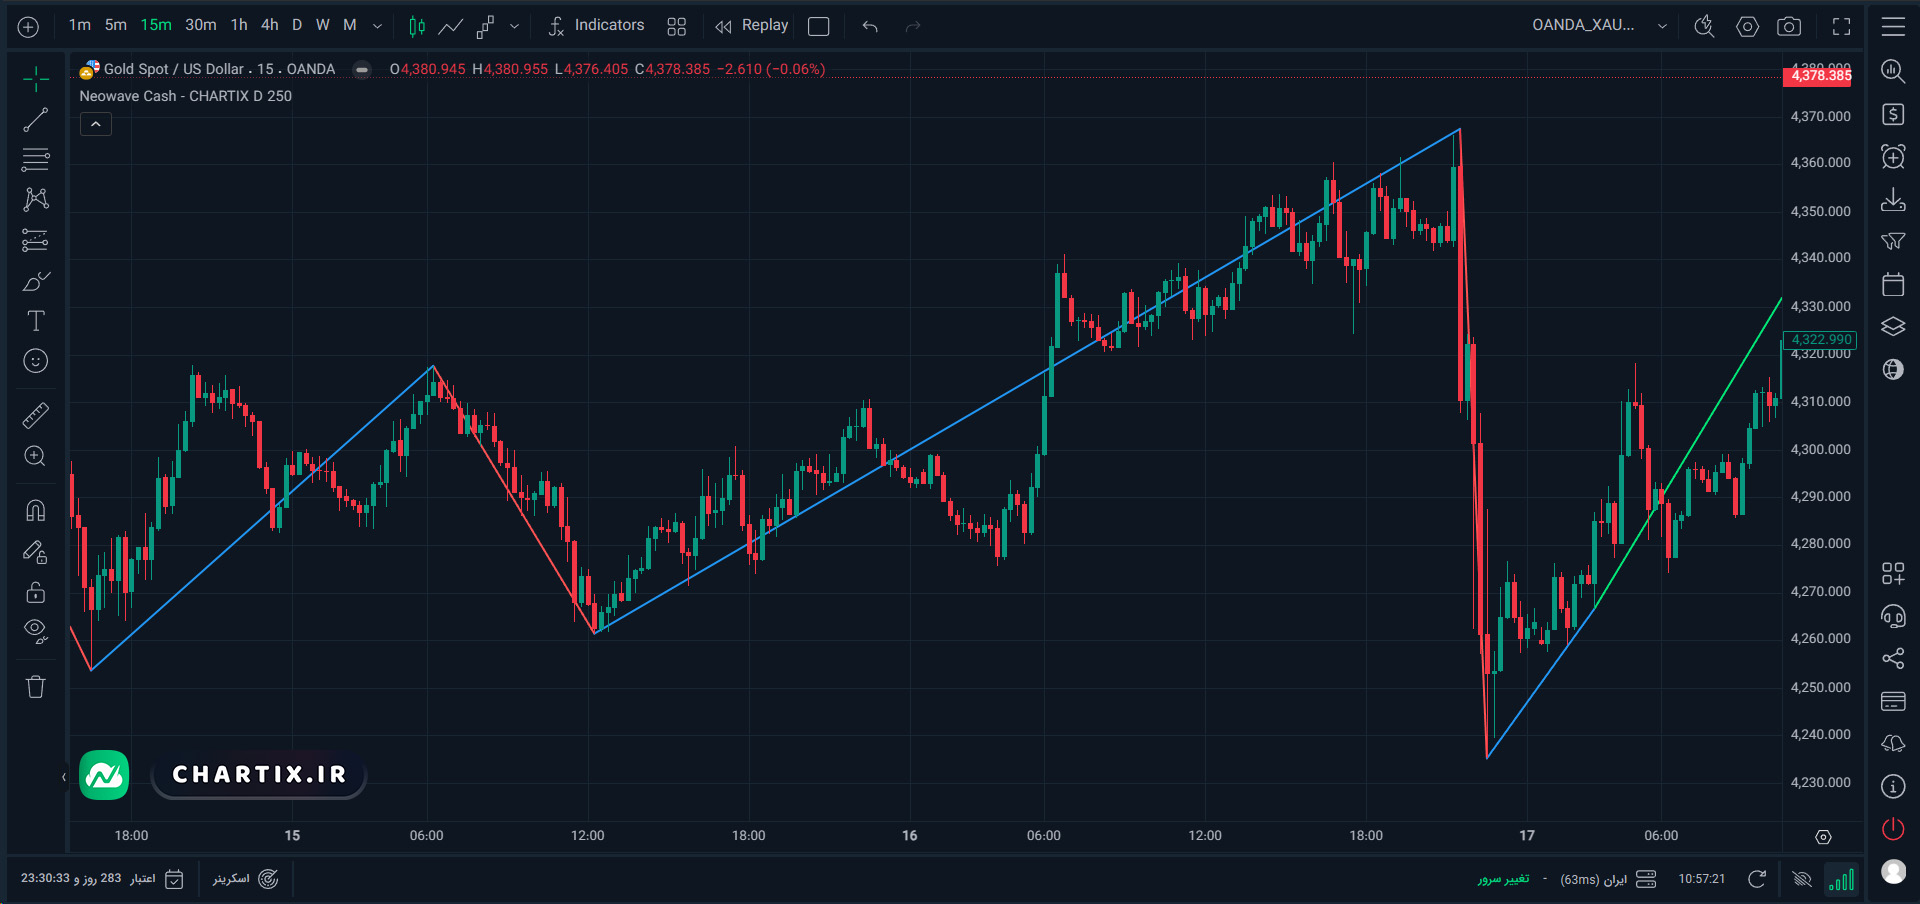The image size is (1920, 904).
Task: Enter fullscreen mode via top bar icon
Action: tap(1841, 27)
